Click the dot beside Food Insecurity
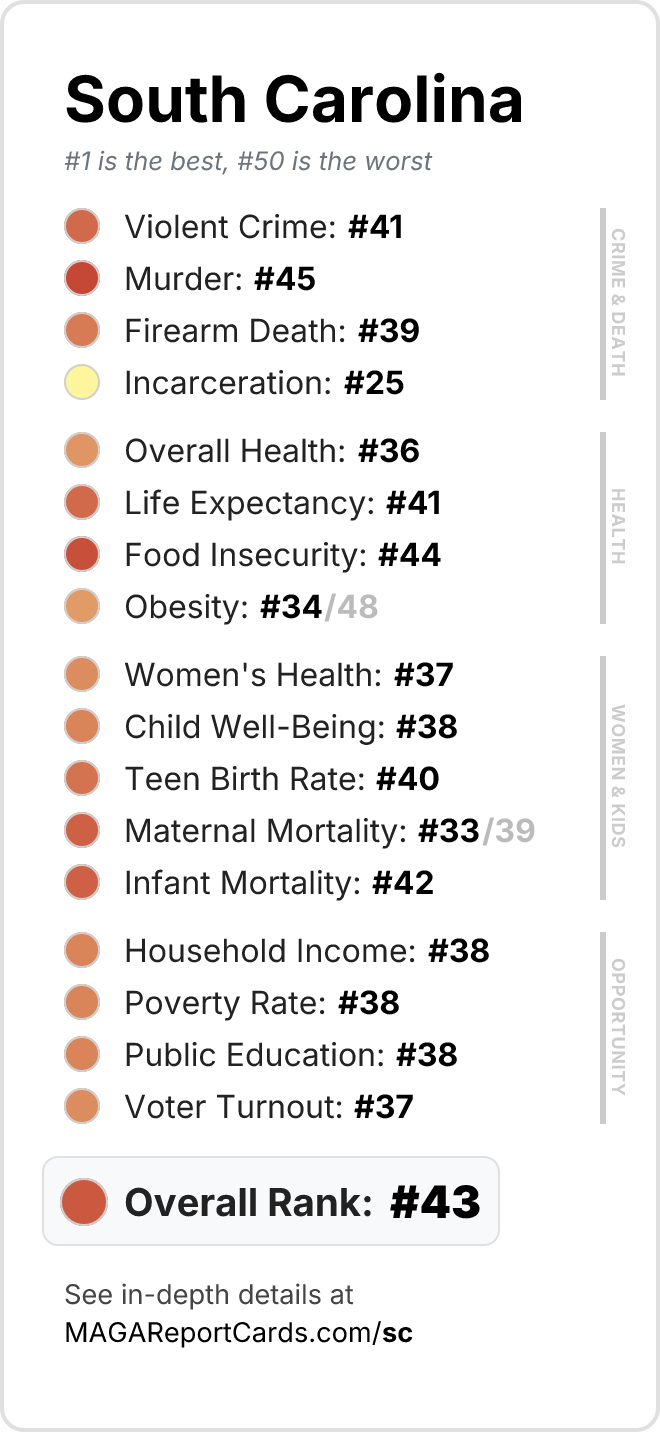 coord(82,554)
